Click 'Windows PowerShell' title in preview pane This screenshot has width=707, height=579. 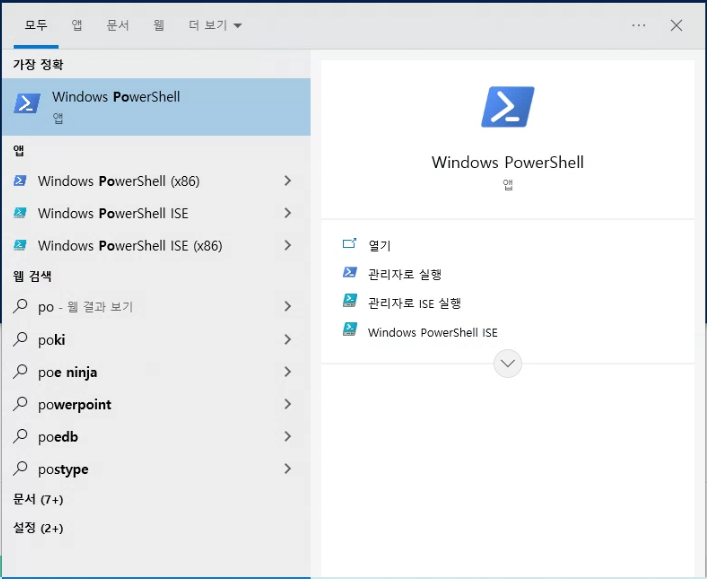tap(508, 162)
